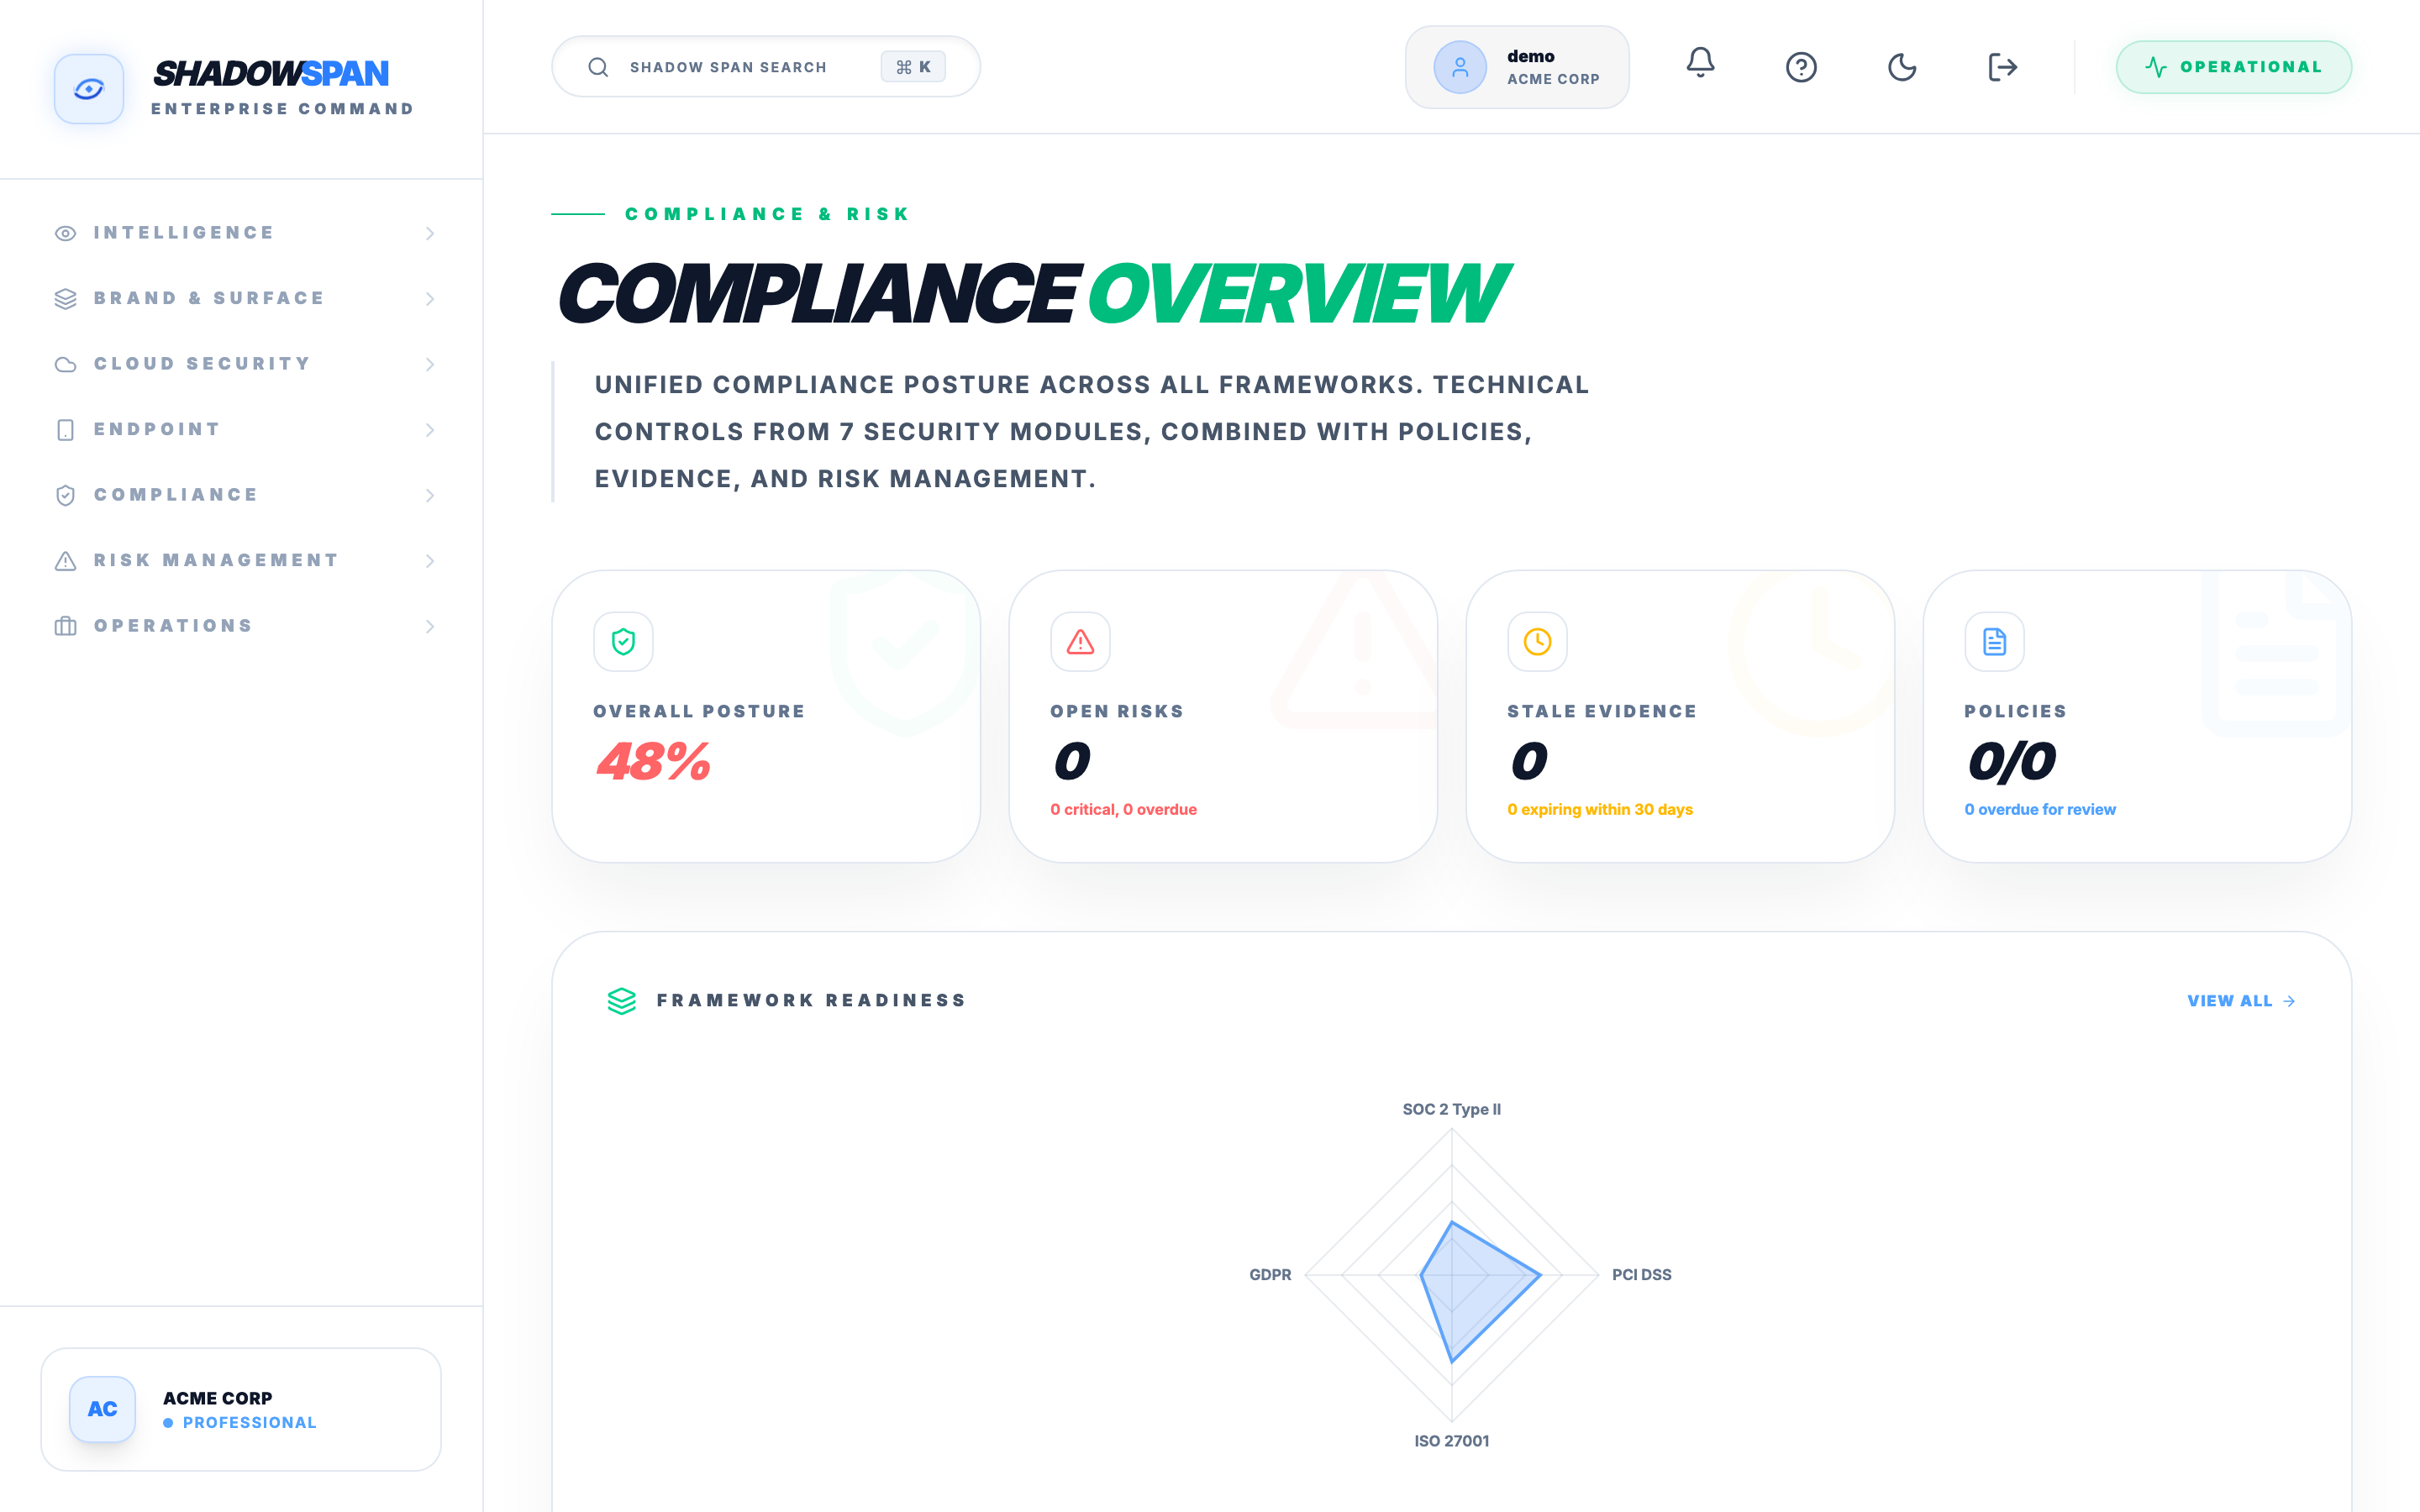Toggle dark mode with the moon icon

pos(1902,67)
